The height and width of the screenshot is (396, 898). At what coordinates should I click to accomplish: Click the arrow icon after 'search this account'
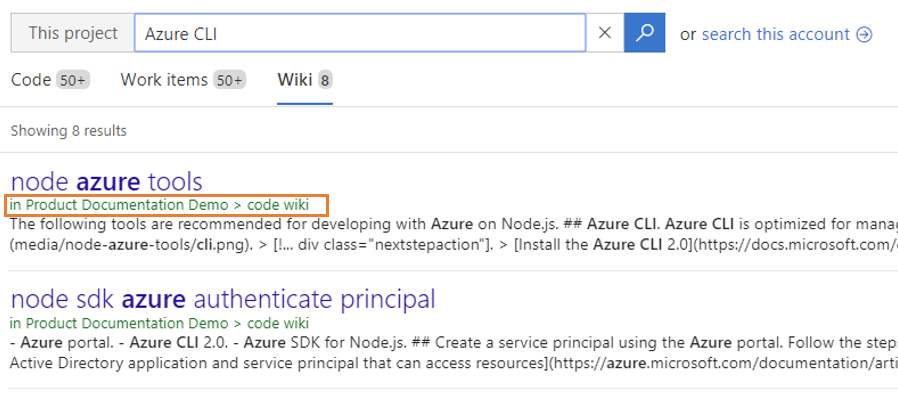[864, 35]
